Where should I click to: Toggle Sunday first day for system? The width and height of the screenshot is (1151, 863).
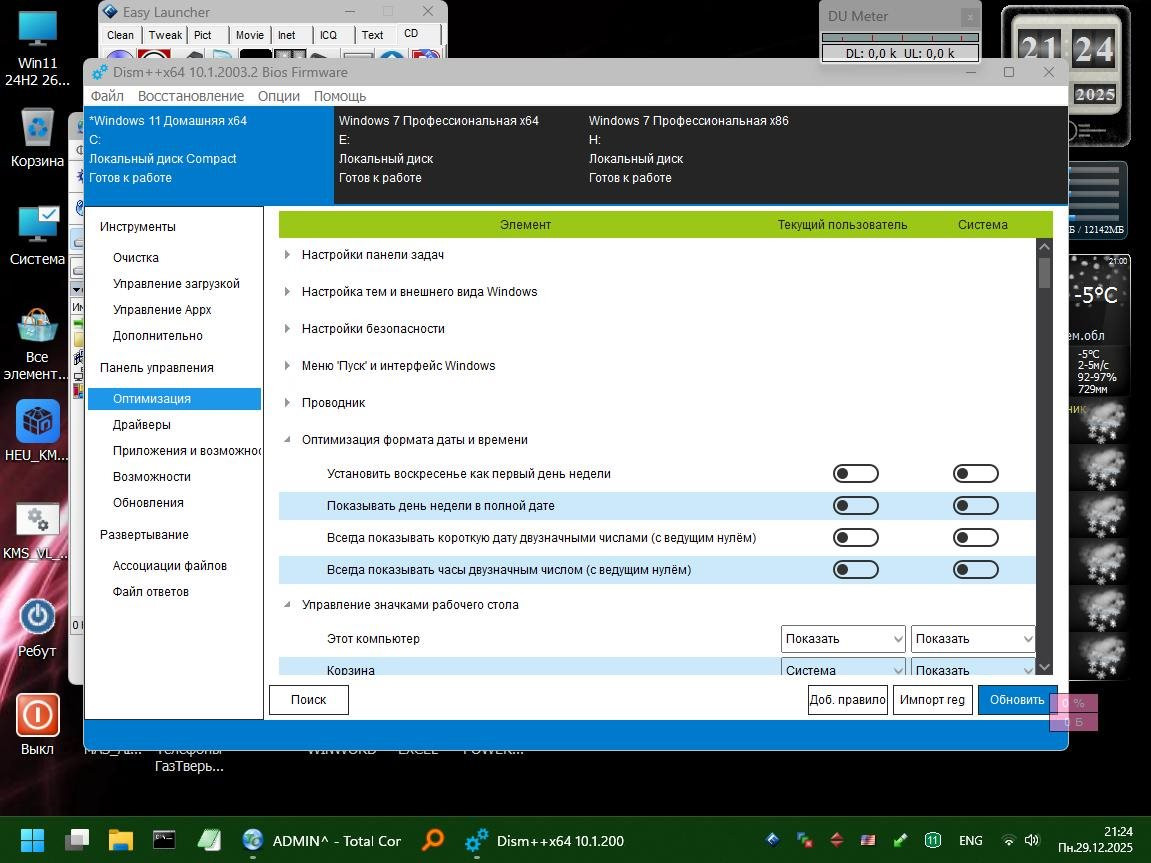(976, 474)
